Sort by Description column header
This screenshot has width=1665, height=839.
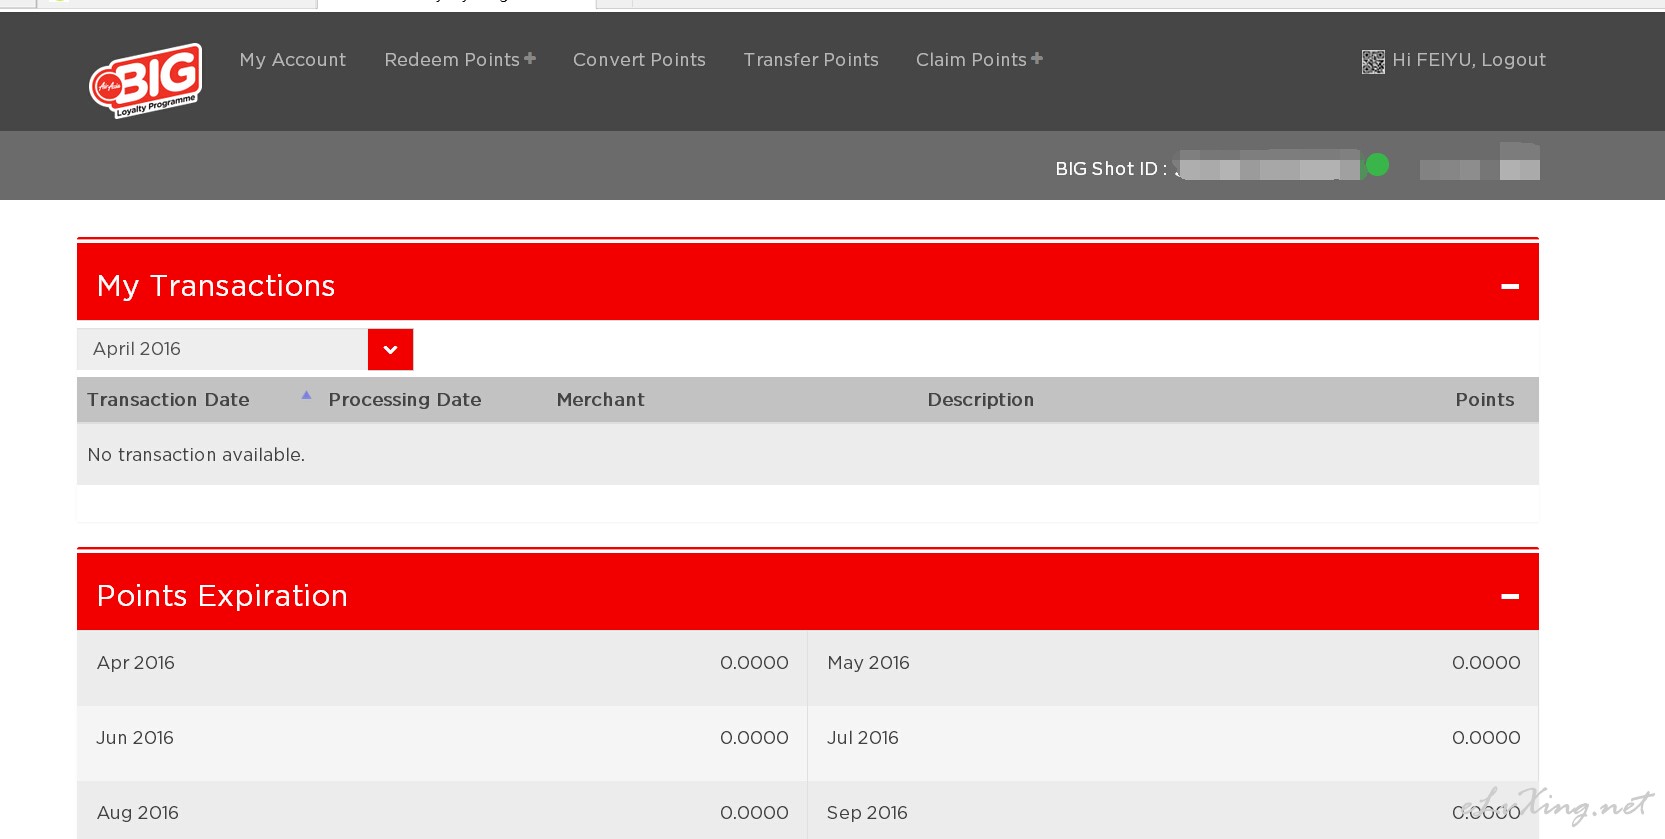coord(980,400)
